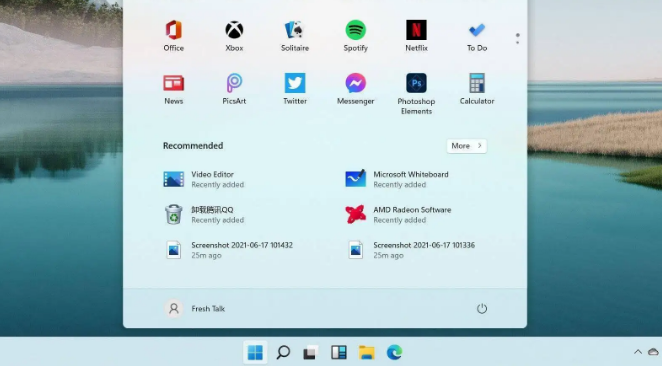The width and height of the screenshot is (662, 366).
Task: Click the OneDrive cloud tray icon
Action: [x=654, y=351]
